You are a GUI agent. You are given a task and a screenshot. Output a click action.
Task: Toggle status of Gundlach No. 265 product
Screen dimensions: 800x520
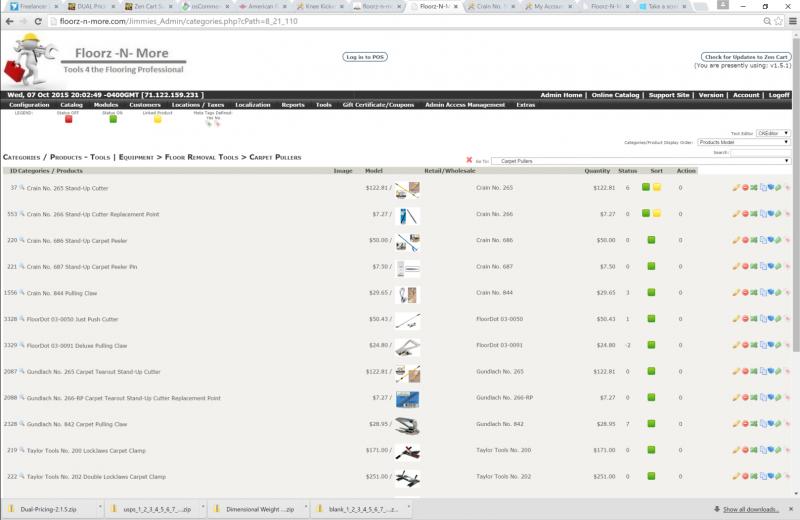(x=652, y=371)
